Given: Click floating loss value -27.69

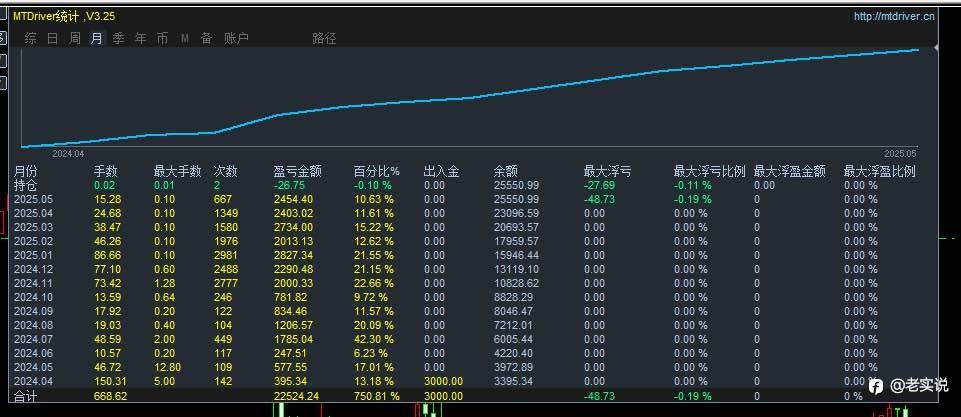Looking at the screenshot, I should coord(599,185).
